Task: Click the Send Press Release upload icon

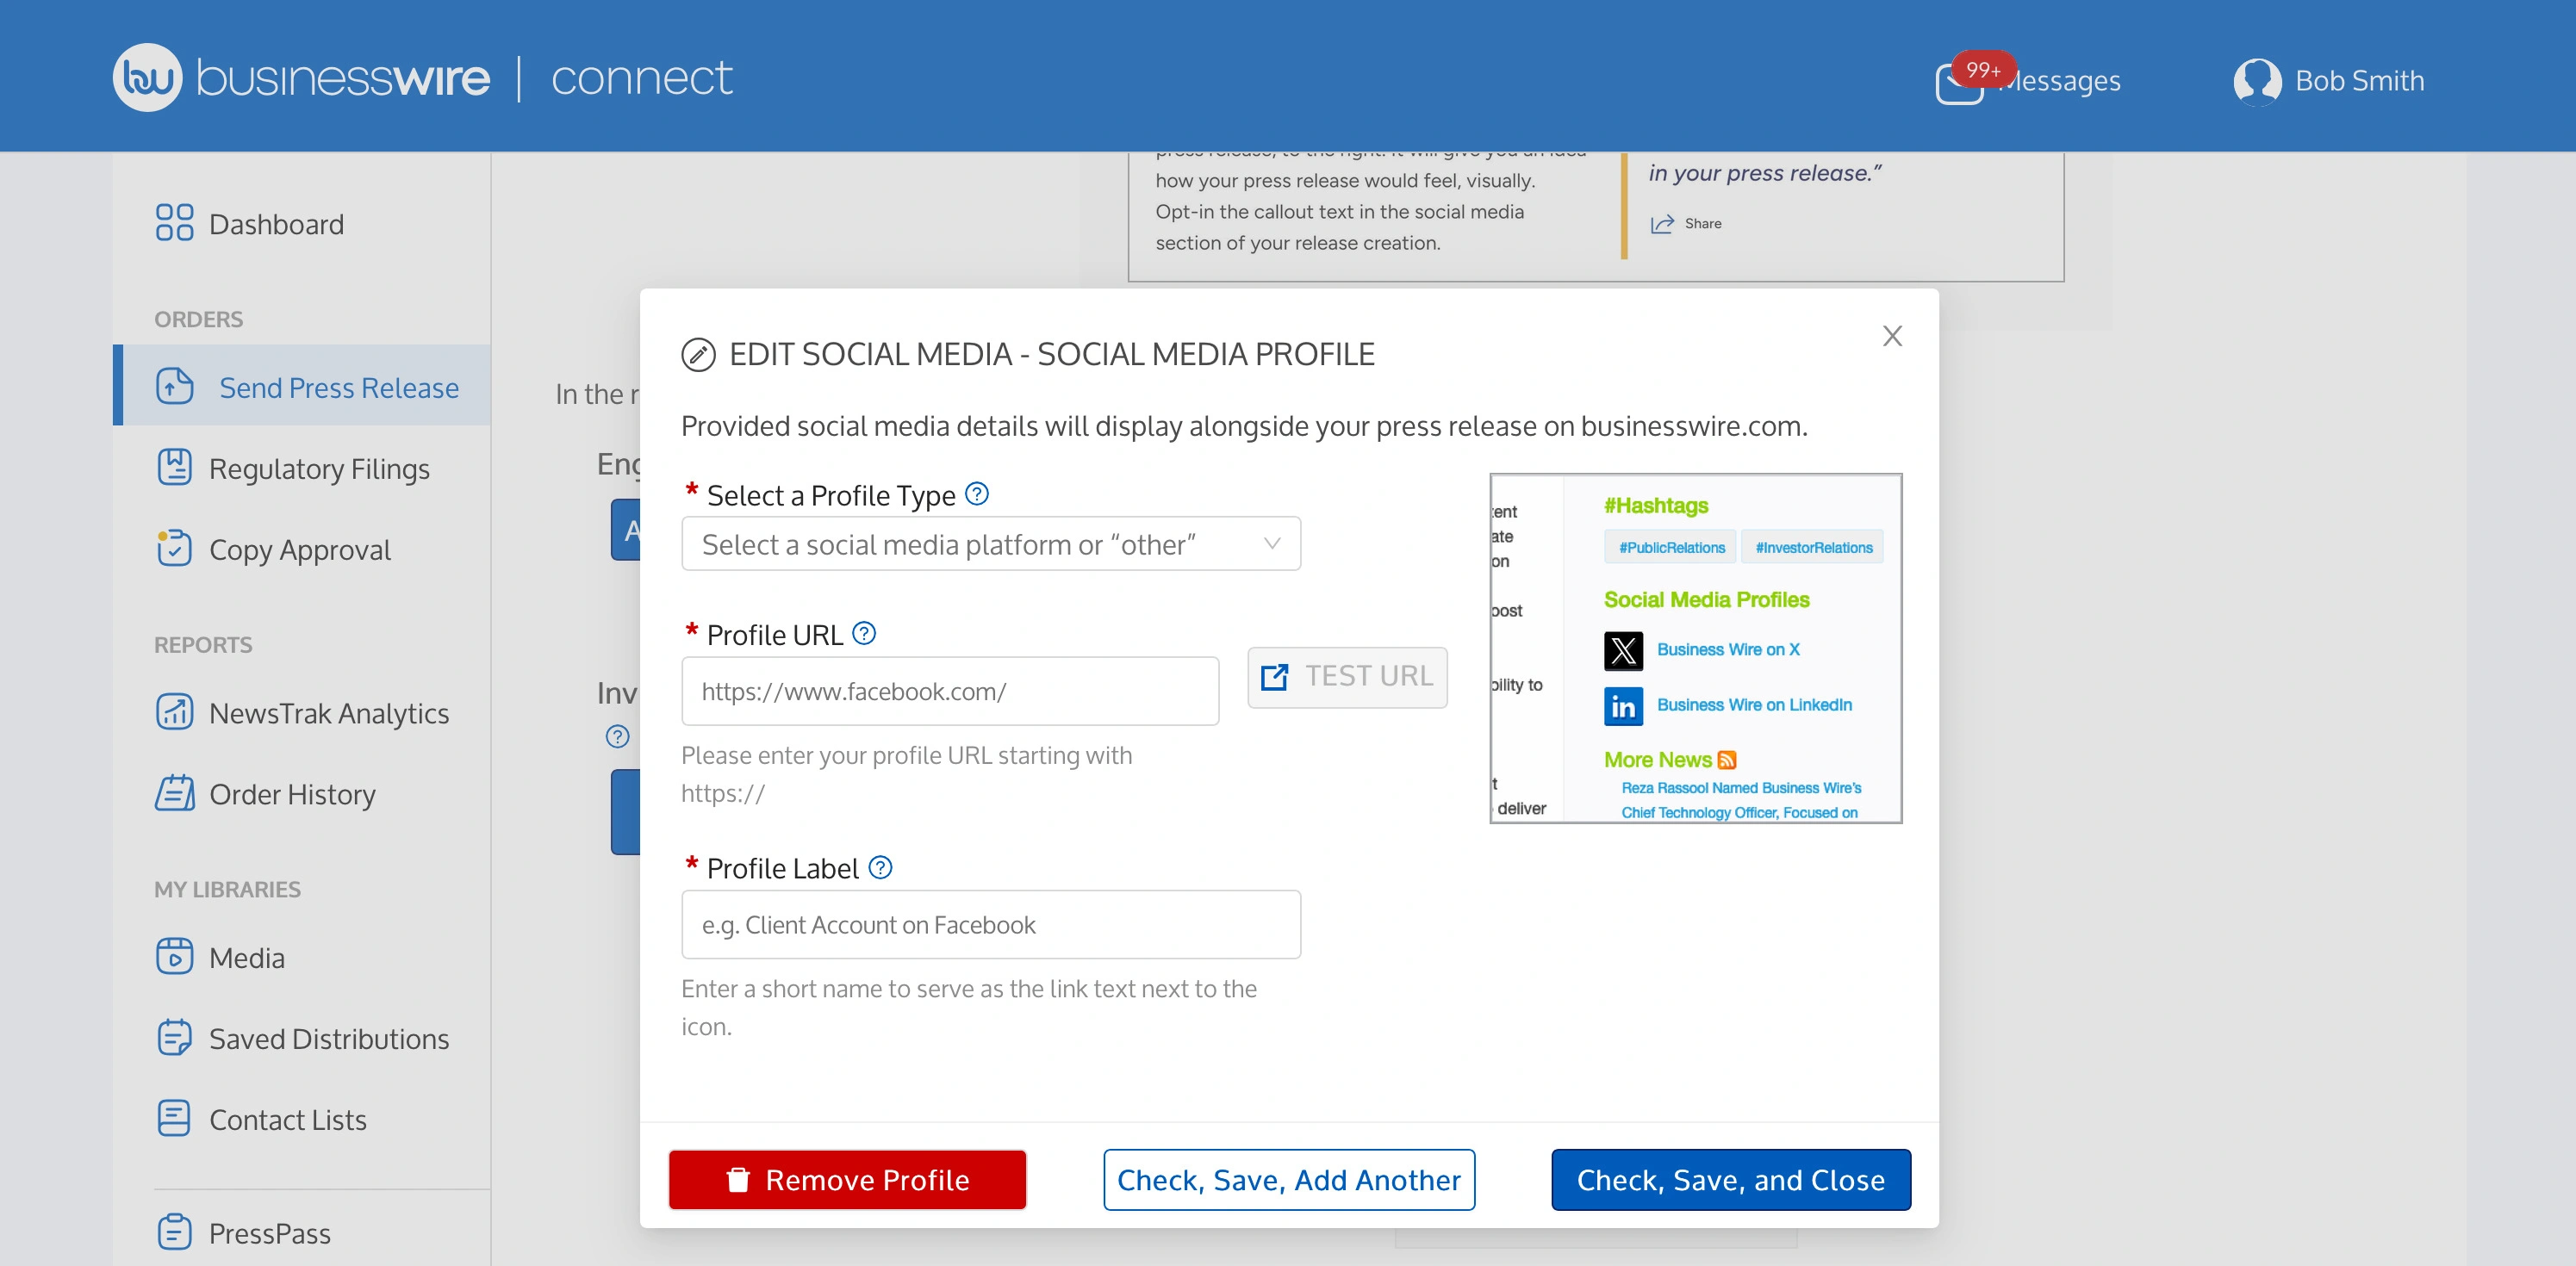Action: pyautogui.click(x=174, y=386)
